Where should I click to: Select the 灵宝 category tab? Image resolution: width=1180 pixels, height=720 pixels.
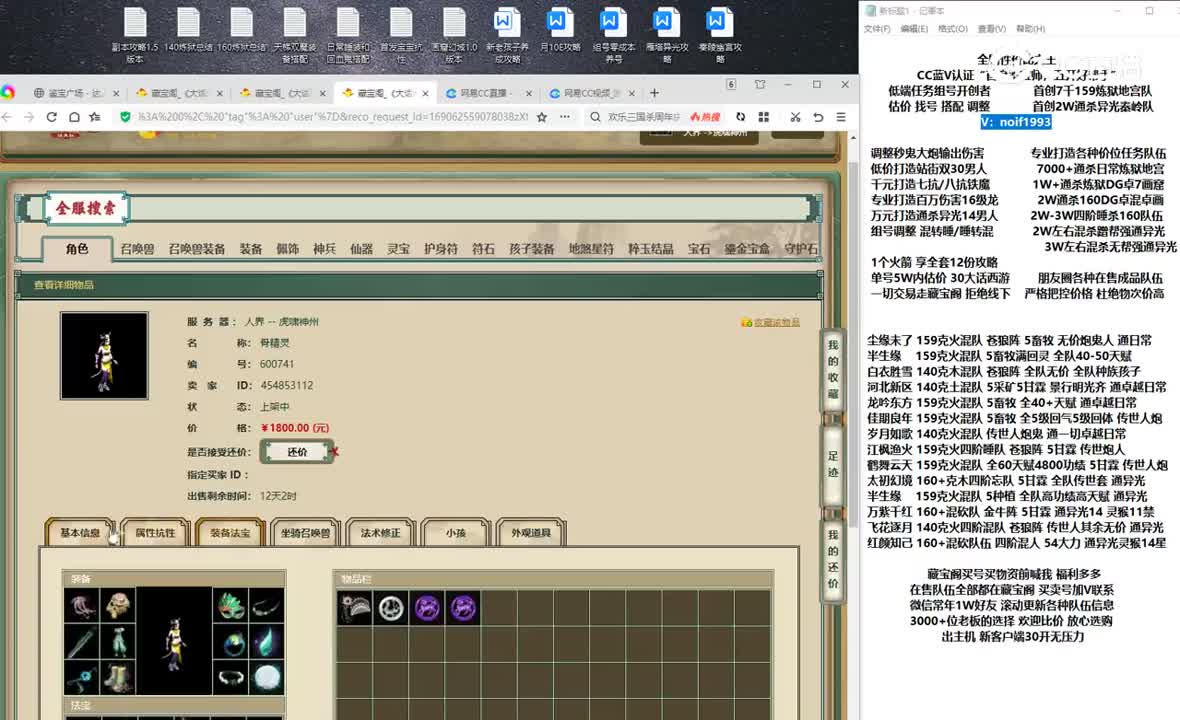pos(398,249)
